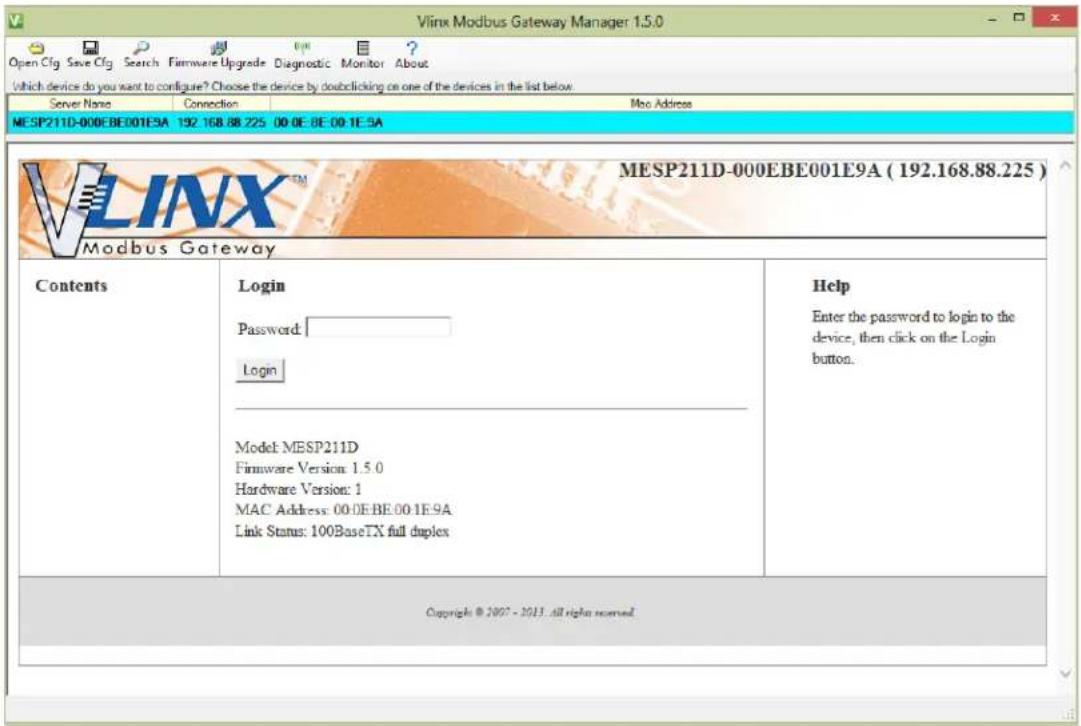Click the Firmware Version: 1.5.0 text
Image resolution: width=1081 pixels, height=726 pixels.
point(309,467)
